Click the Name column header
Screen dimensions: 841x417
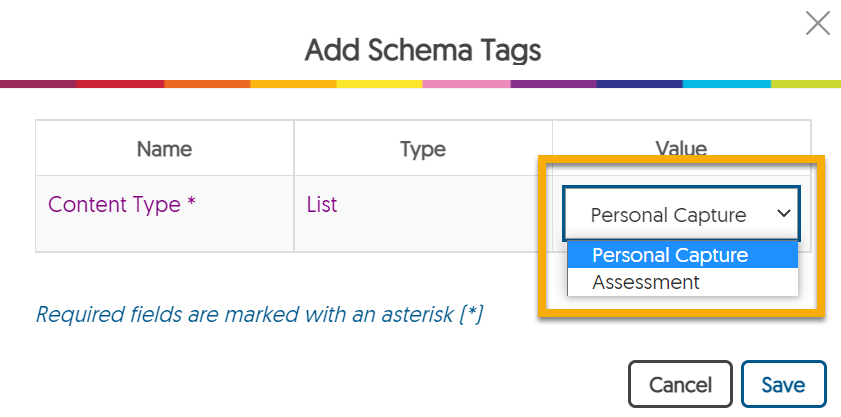click(164, 149)
